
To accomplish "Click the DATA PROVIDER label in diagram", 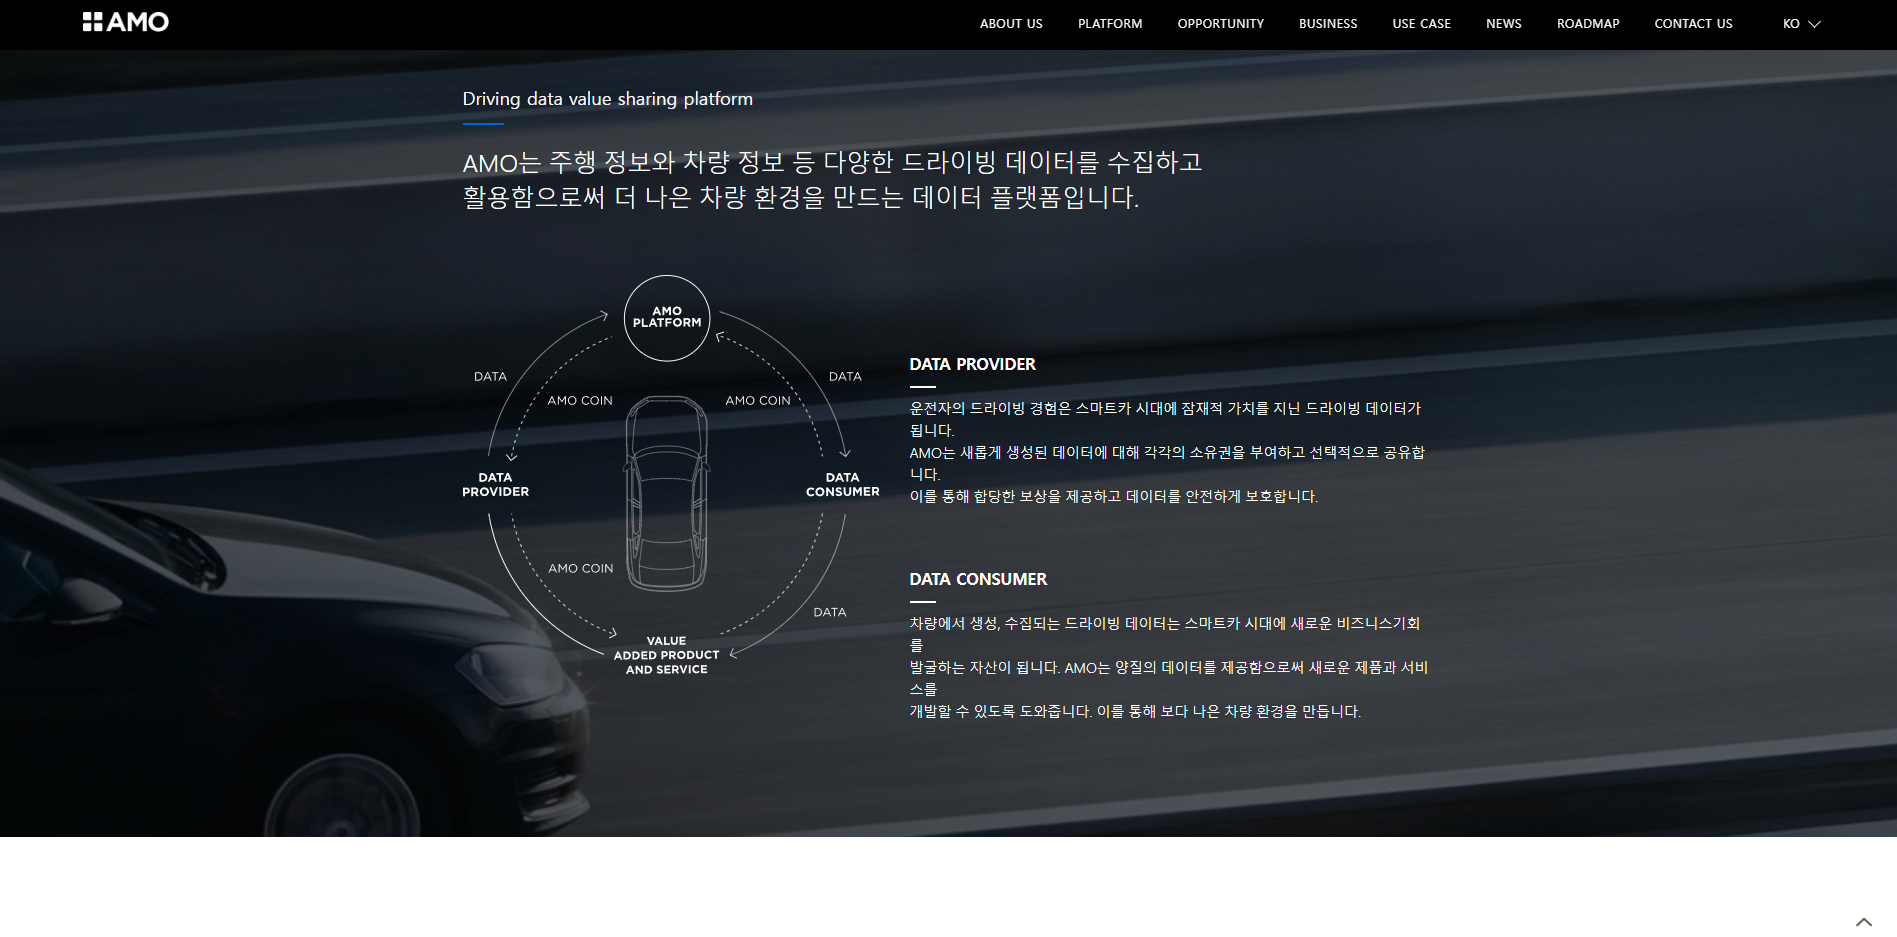I will point(495,485).
